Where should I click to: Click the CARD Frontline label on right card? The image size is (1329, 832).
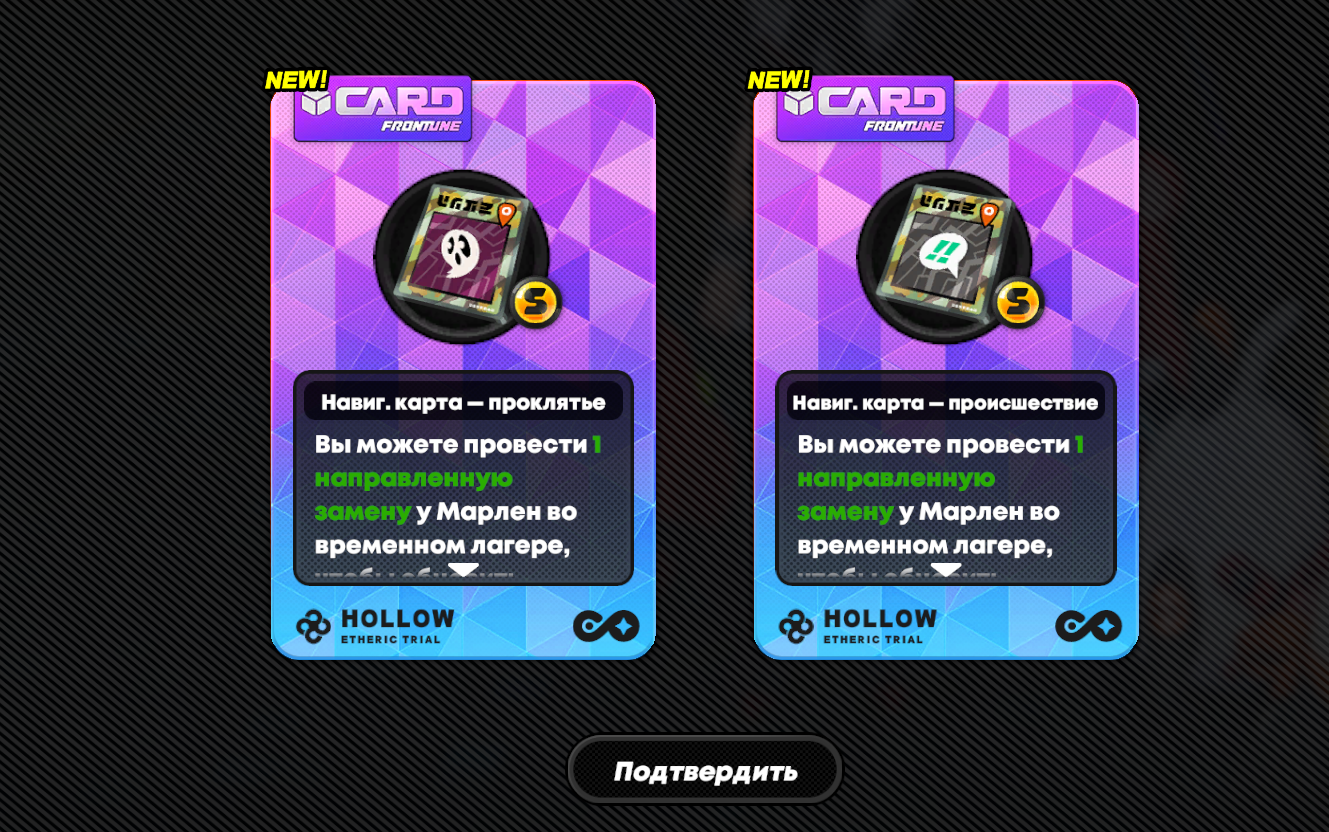tap(866, 108)
